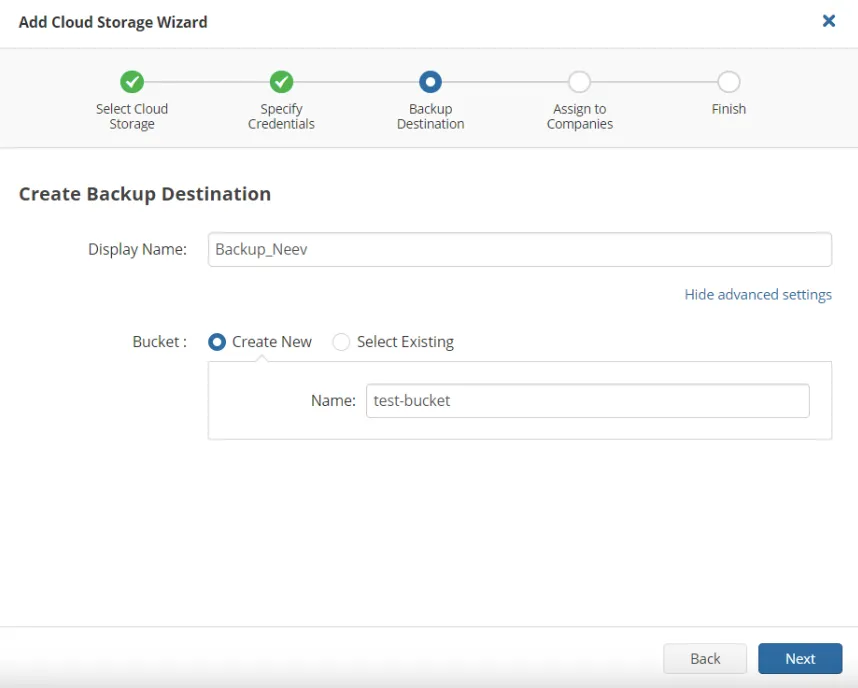
Task: Click the Backup Destination step circle
Action: [x=430, y=82]
